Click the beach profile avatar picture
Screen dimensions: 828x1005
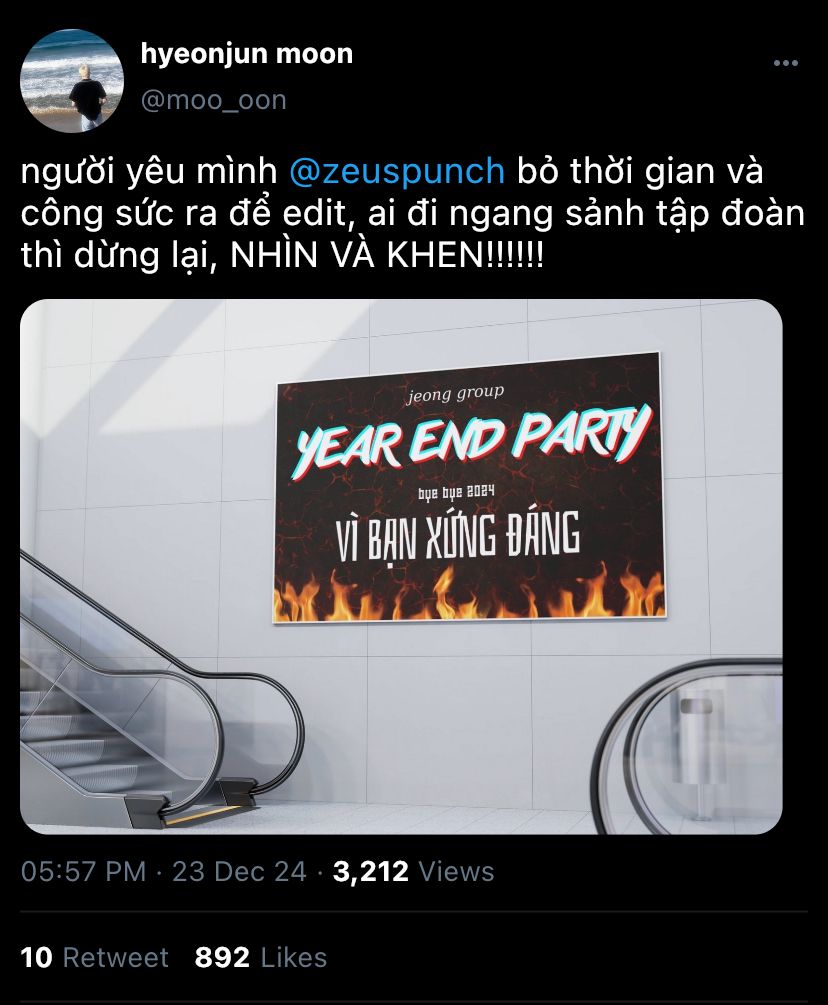(72, 80)
